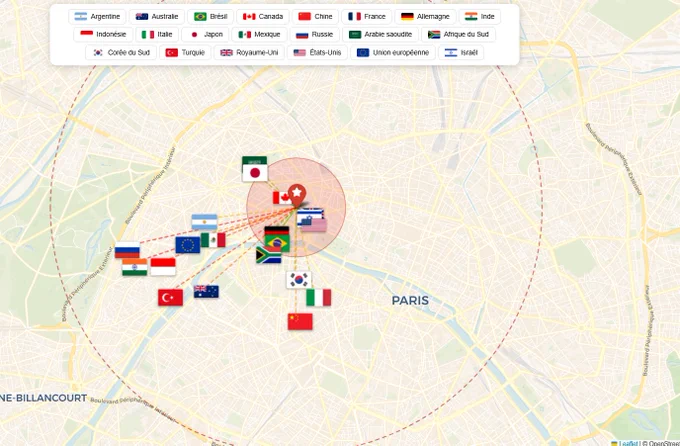Pick Turquie in the country legend
This screenshot has height=446, width=680.
pyautogui.click(x=185, y=52)
